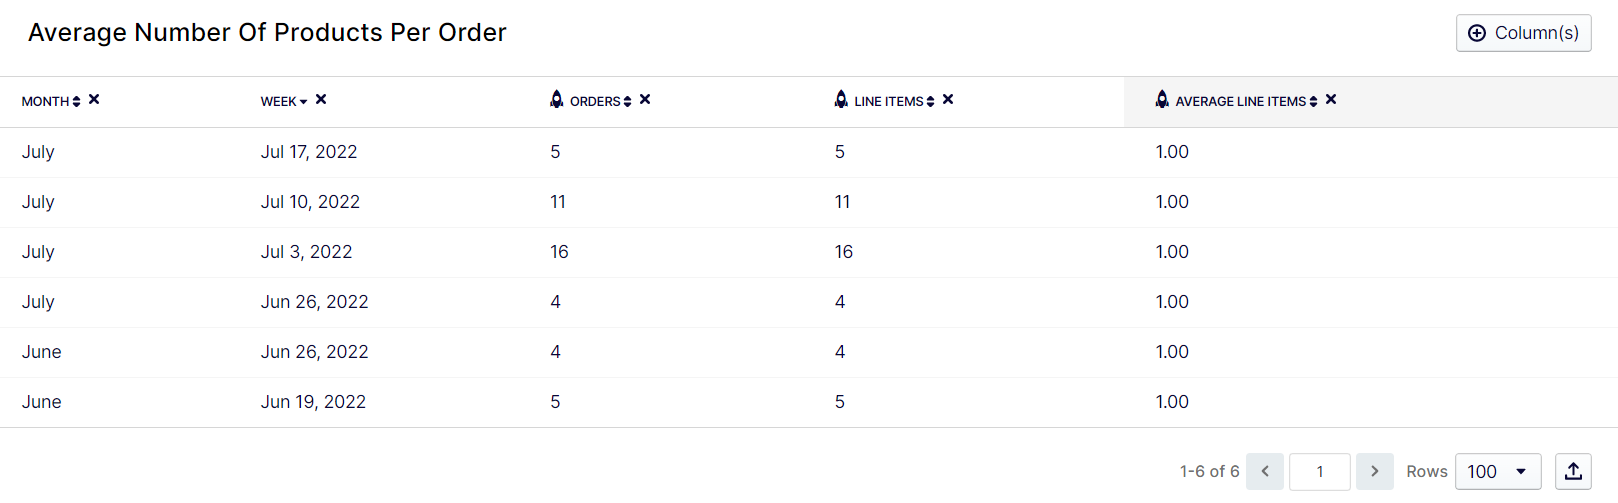This screenshot has width=1618, height=503.
Task: Click the page number input field
Action: pos(1320,471)
